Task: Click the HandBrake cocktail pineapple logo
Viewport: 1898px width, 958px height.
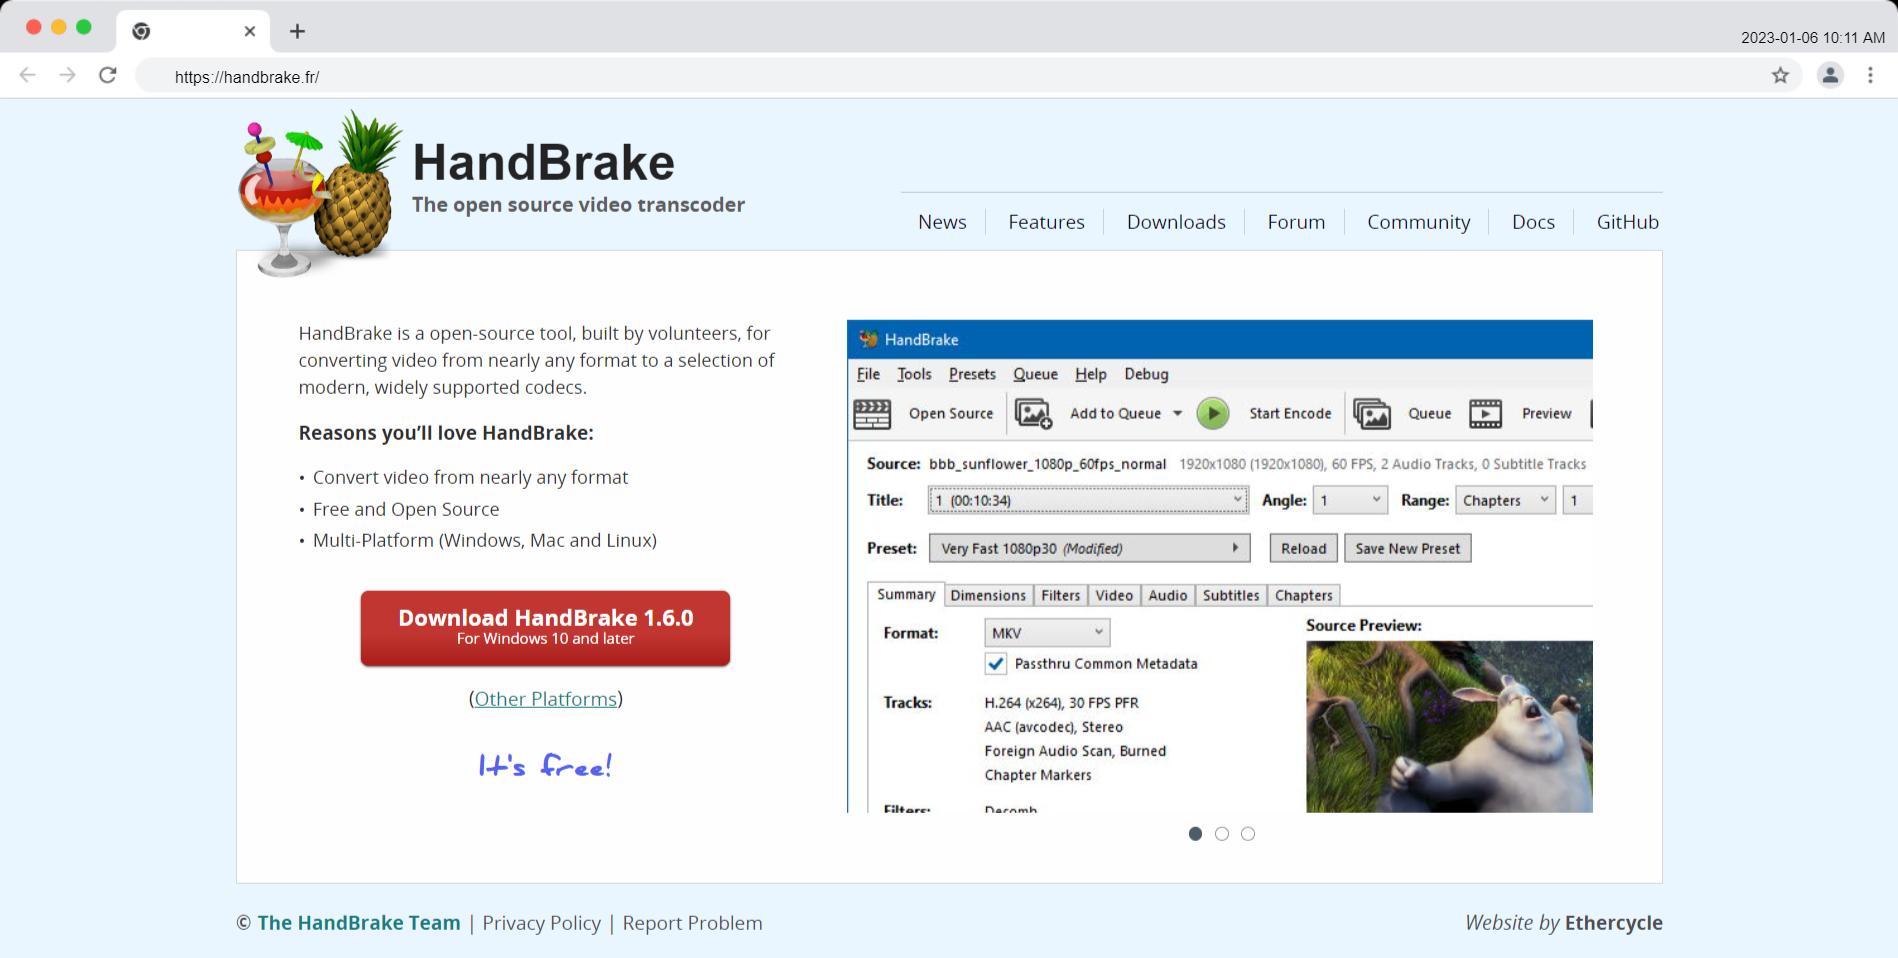Action: [318, 194]
